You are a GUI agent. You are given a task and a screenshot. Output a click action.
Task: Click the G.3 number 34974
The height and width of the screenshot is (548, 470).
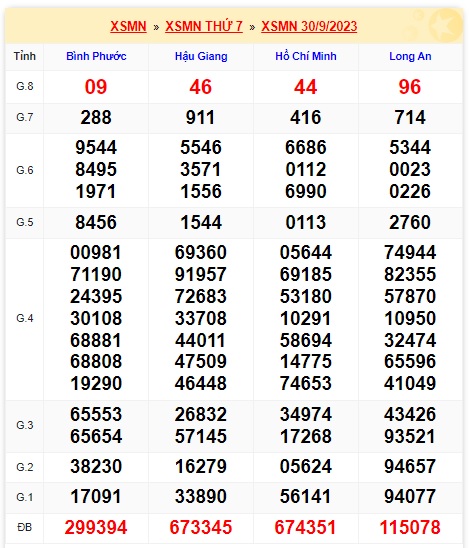(x=306, y=414)
